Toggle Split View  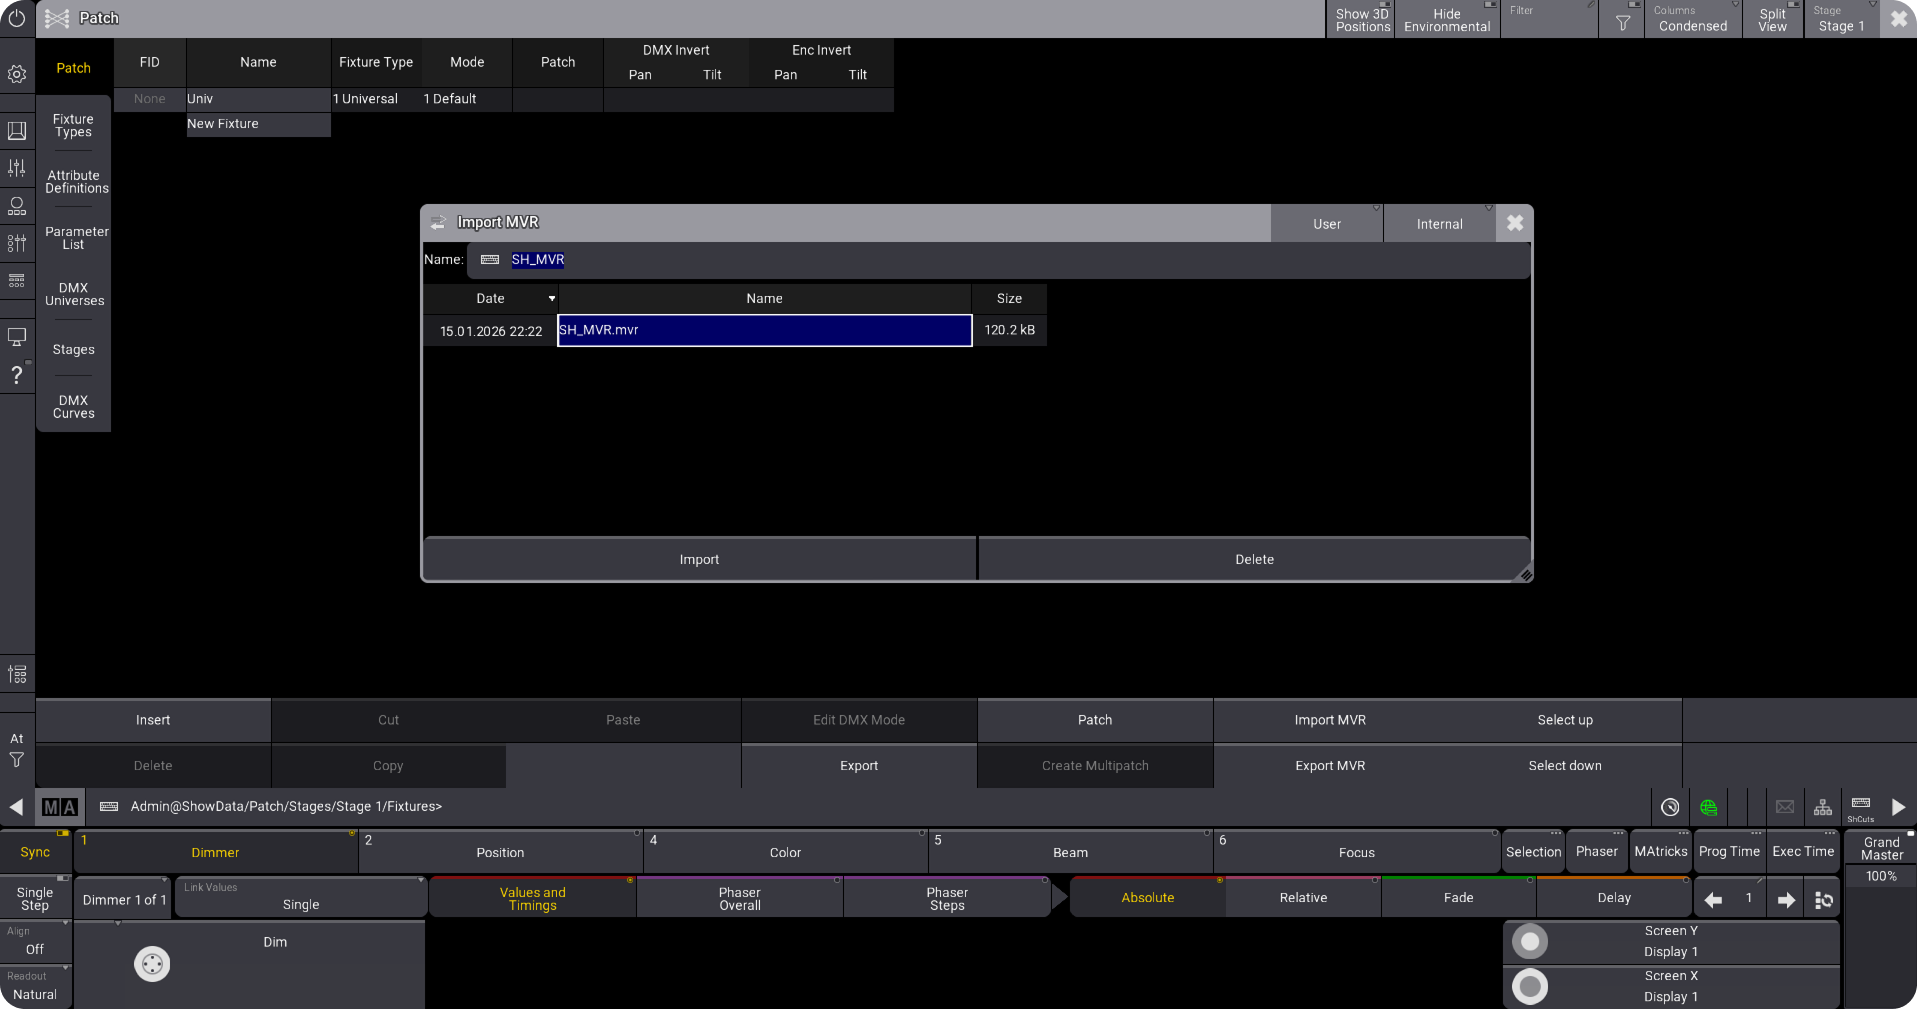1773,20
